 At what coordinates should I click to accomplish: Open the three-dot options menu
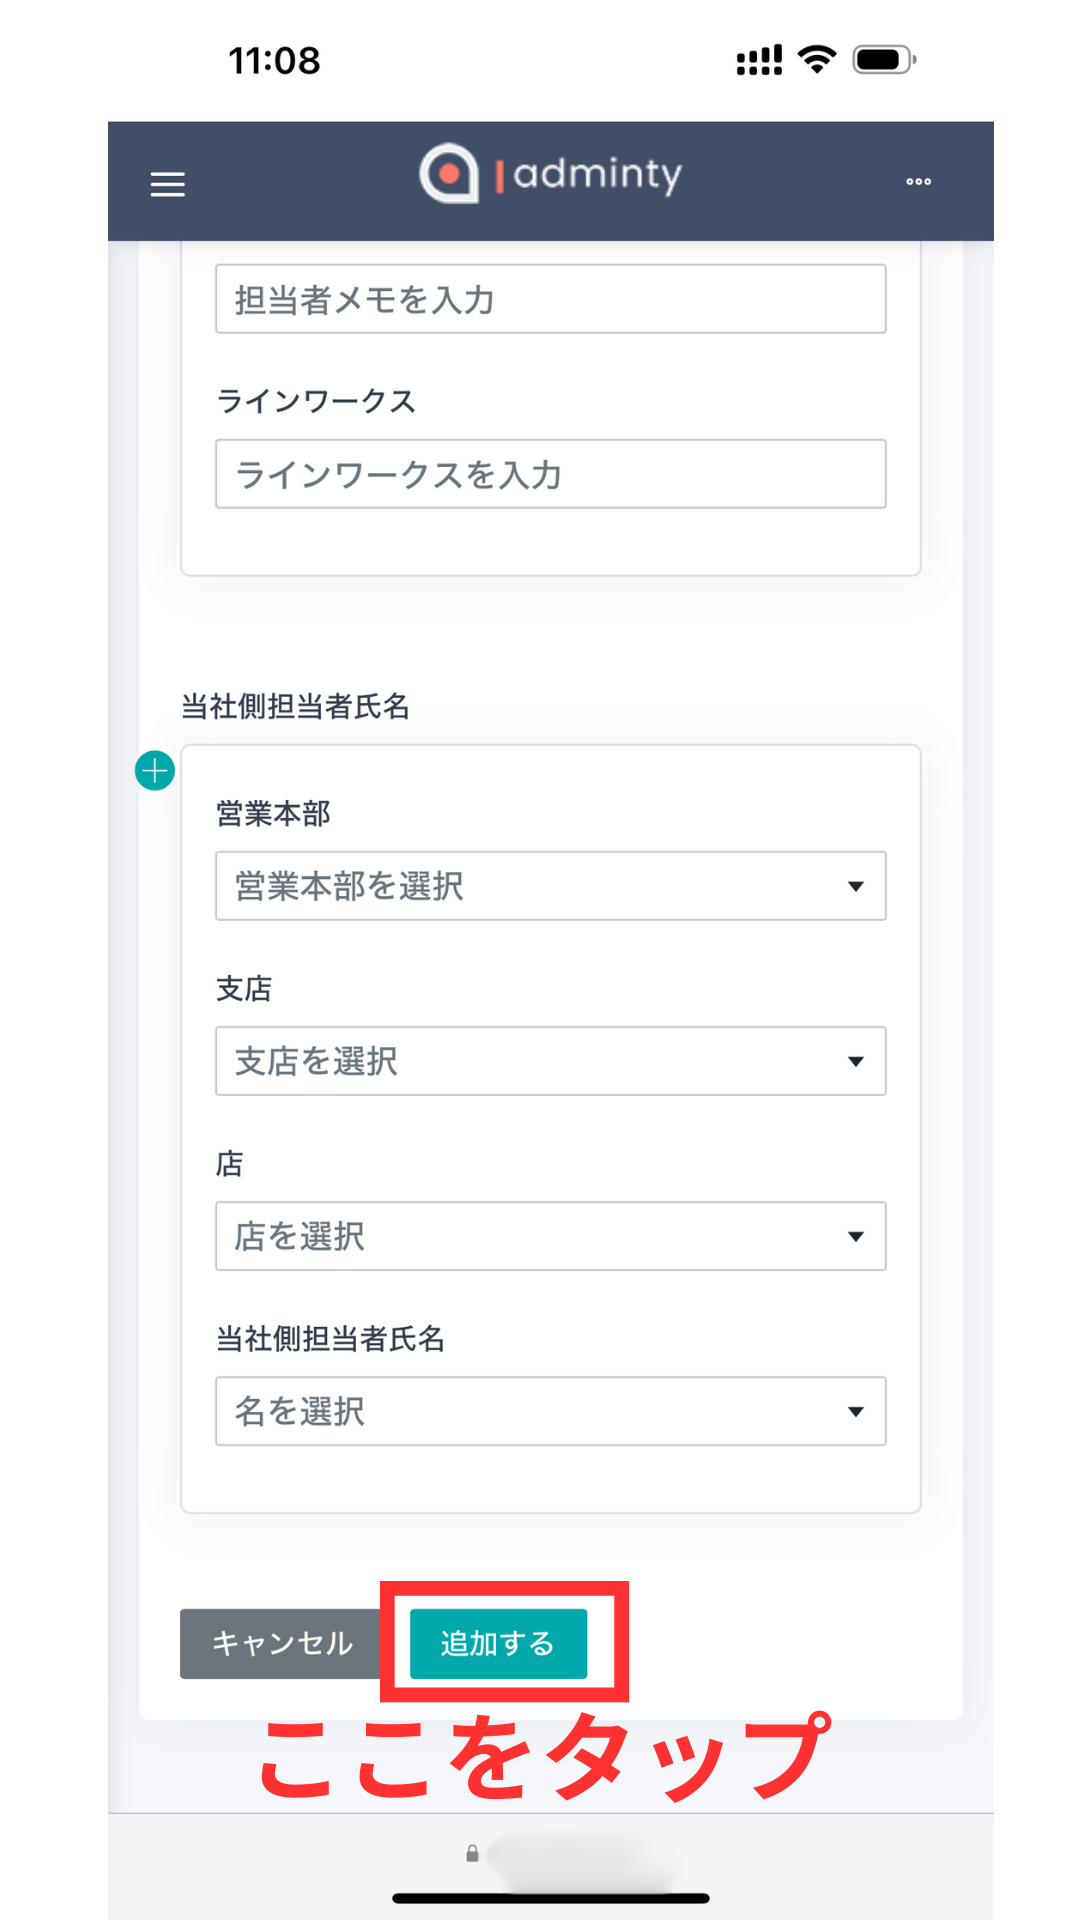point(918,182)
